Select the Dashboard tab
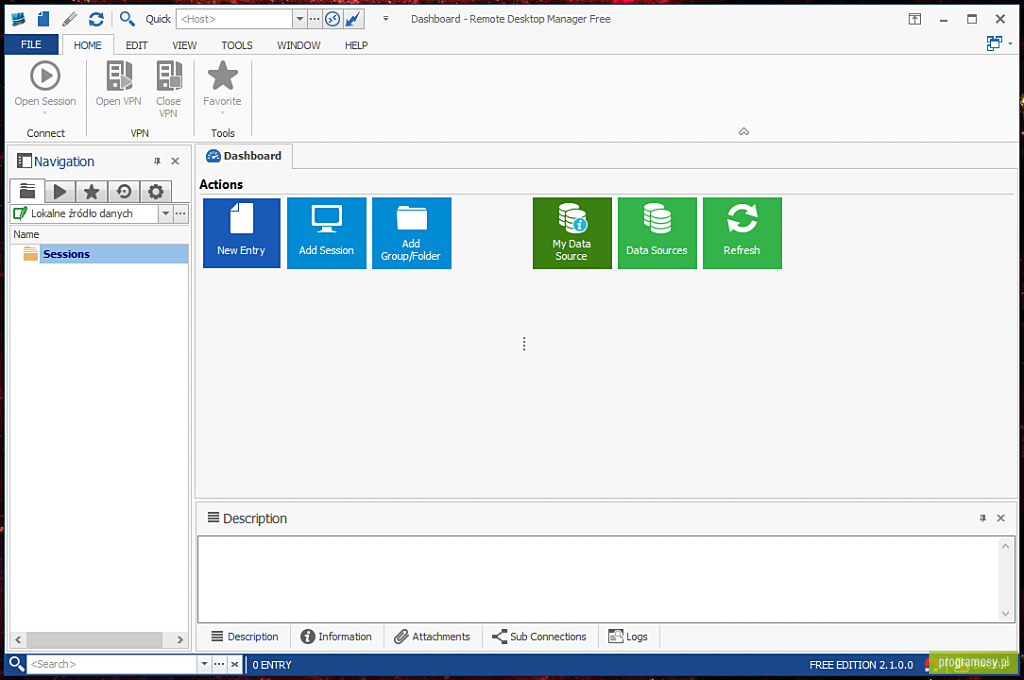The height and width of the screenshot is (680, 1024). (x=244, y=156)
